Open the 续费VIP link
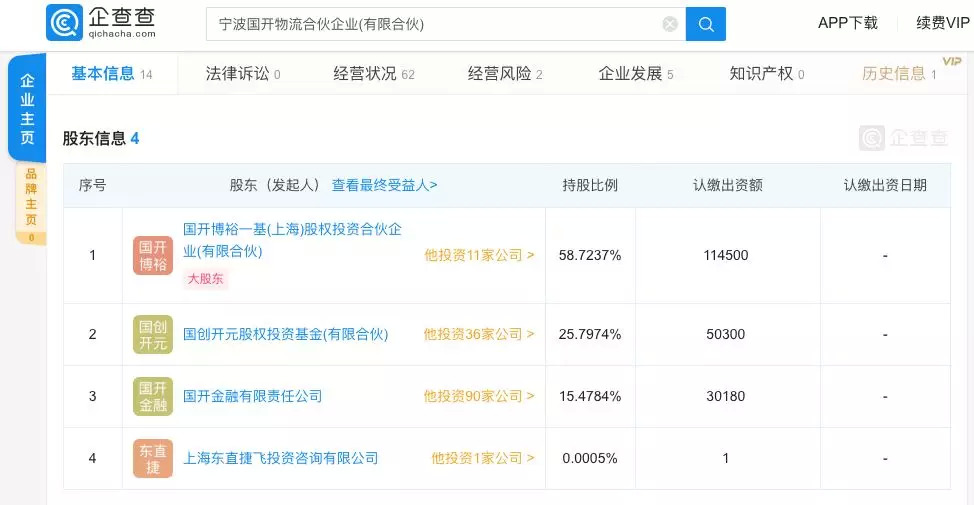974x505 pixels. [x=943, y=23]
